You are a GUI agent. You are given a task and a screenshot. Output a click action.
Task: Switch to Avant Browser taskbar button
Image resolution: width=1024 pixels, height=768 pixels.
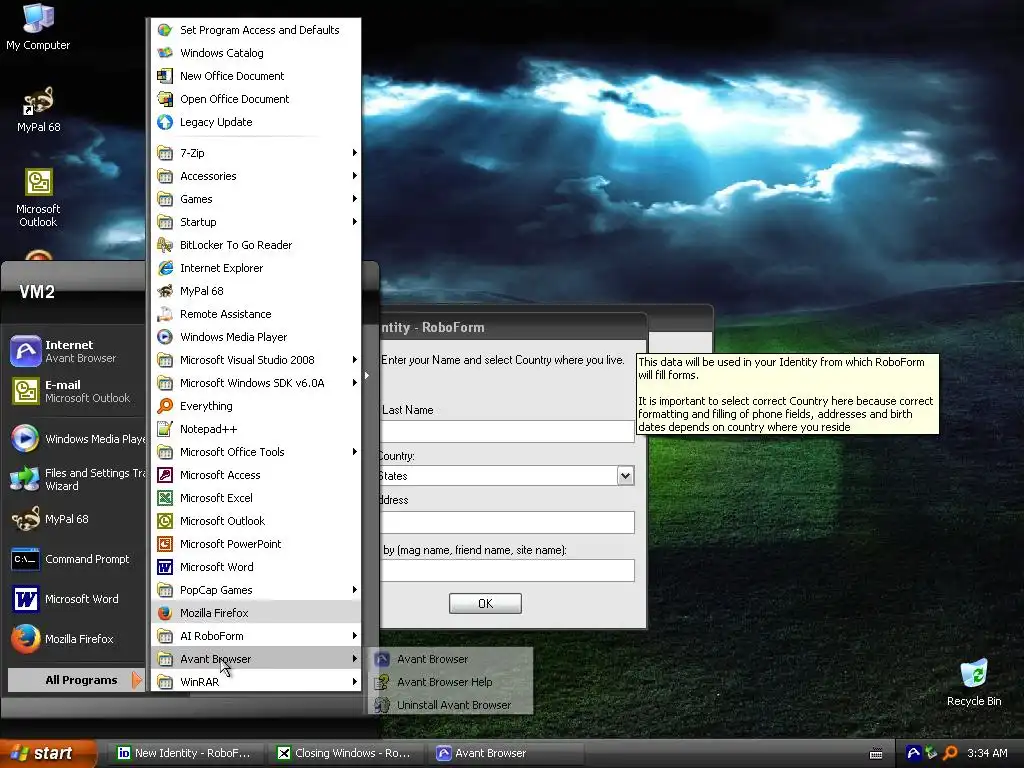(506, 753)
